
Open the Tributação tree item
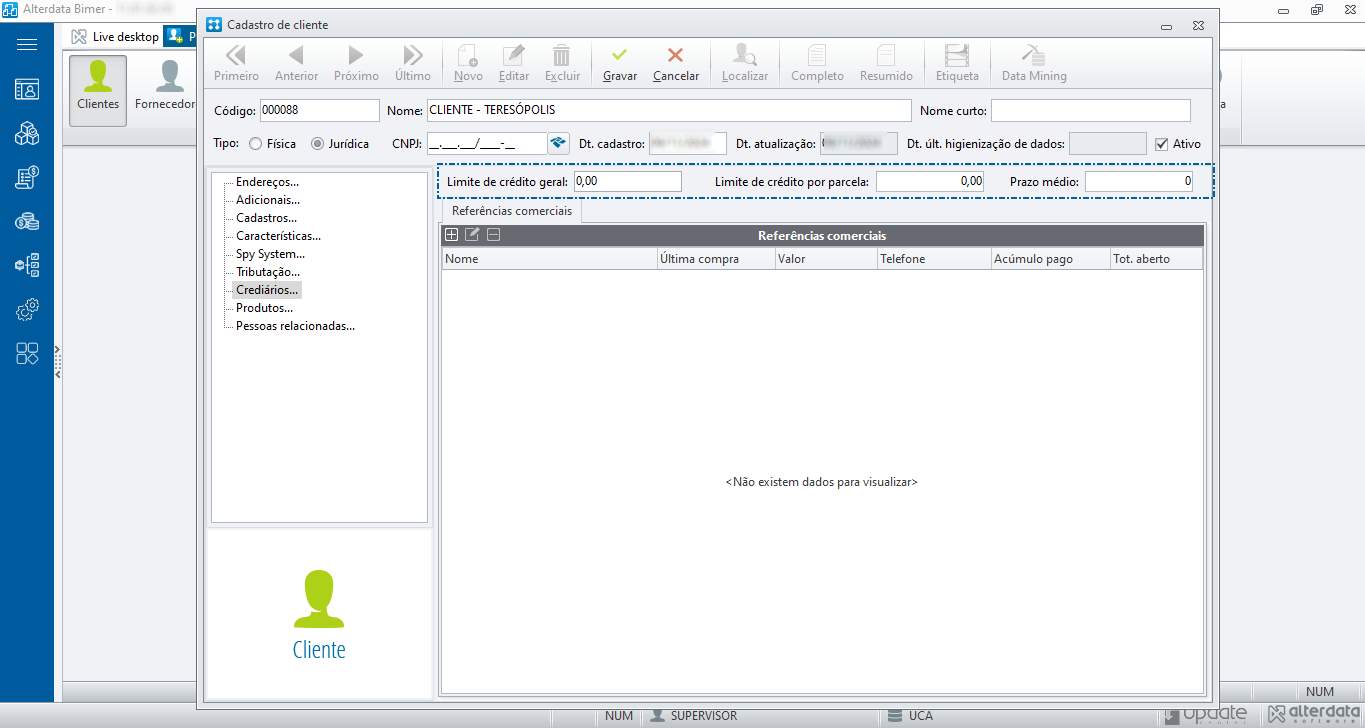click(268, 272)
